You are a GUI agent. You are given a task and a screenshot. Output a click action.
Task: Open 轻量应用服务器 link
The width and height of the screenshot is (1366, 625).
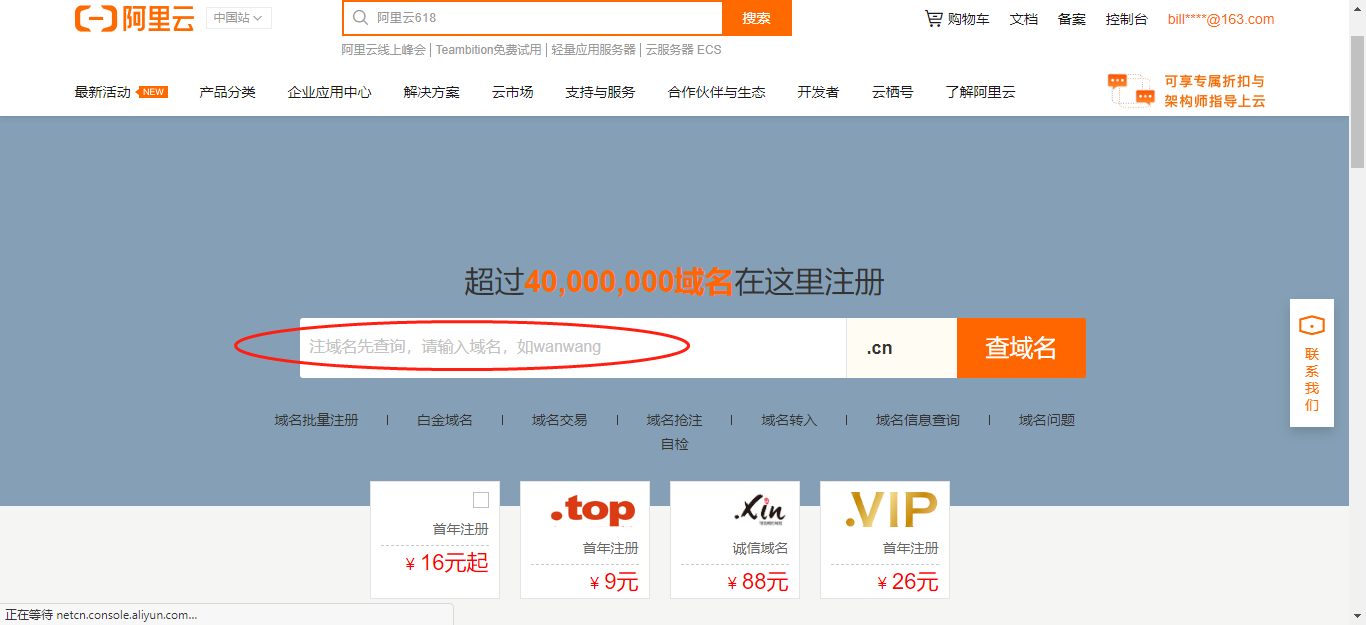tap(594, 49)
